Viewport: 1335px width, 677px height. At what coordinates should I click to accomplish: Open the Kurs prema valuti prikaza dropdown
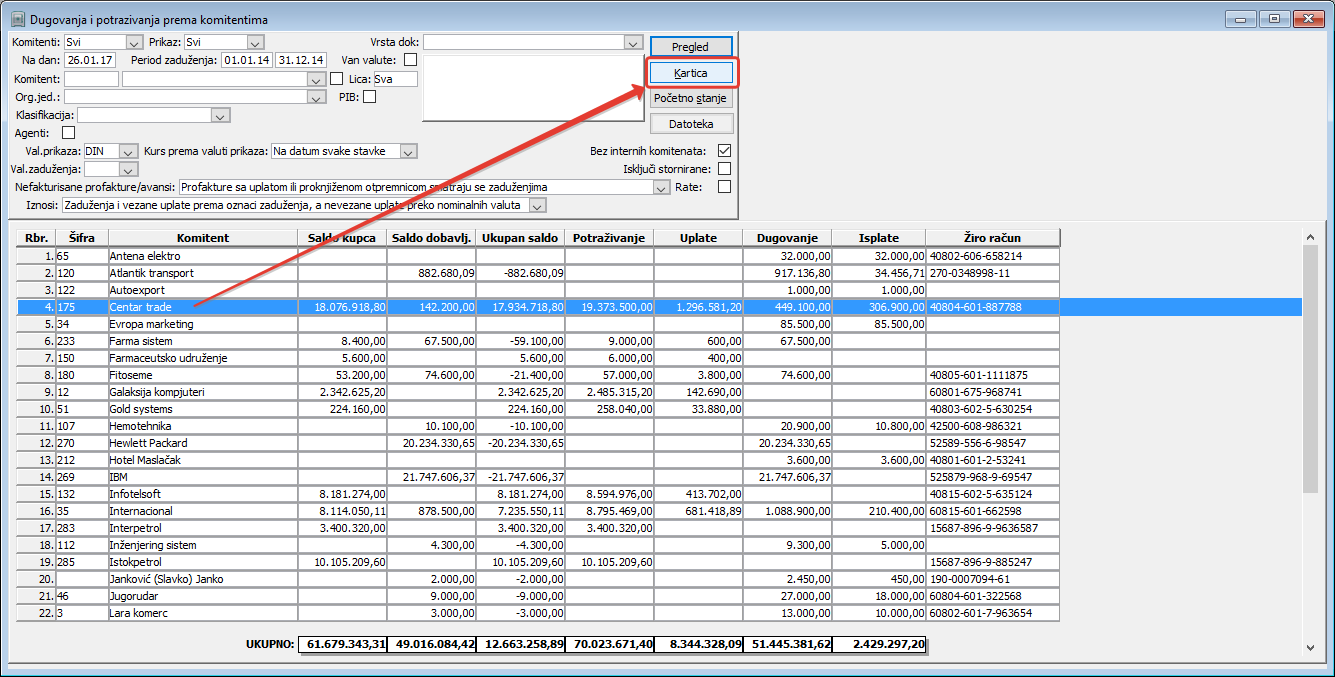(x=408, y=151)
